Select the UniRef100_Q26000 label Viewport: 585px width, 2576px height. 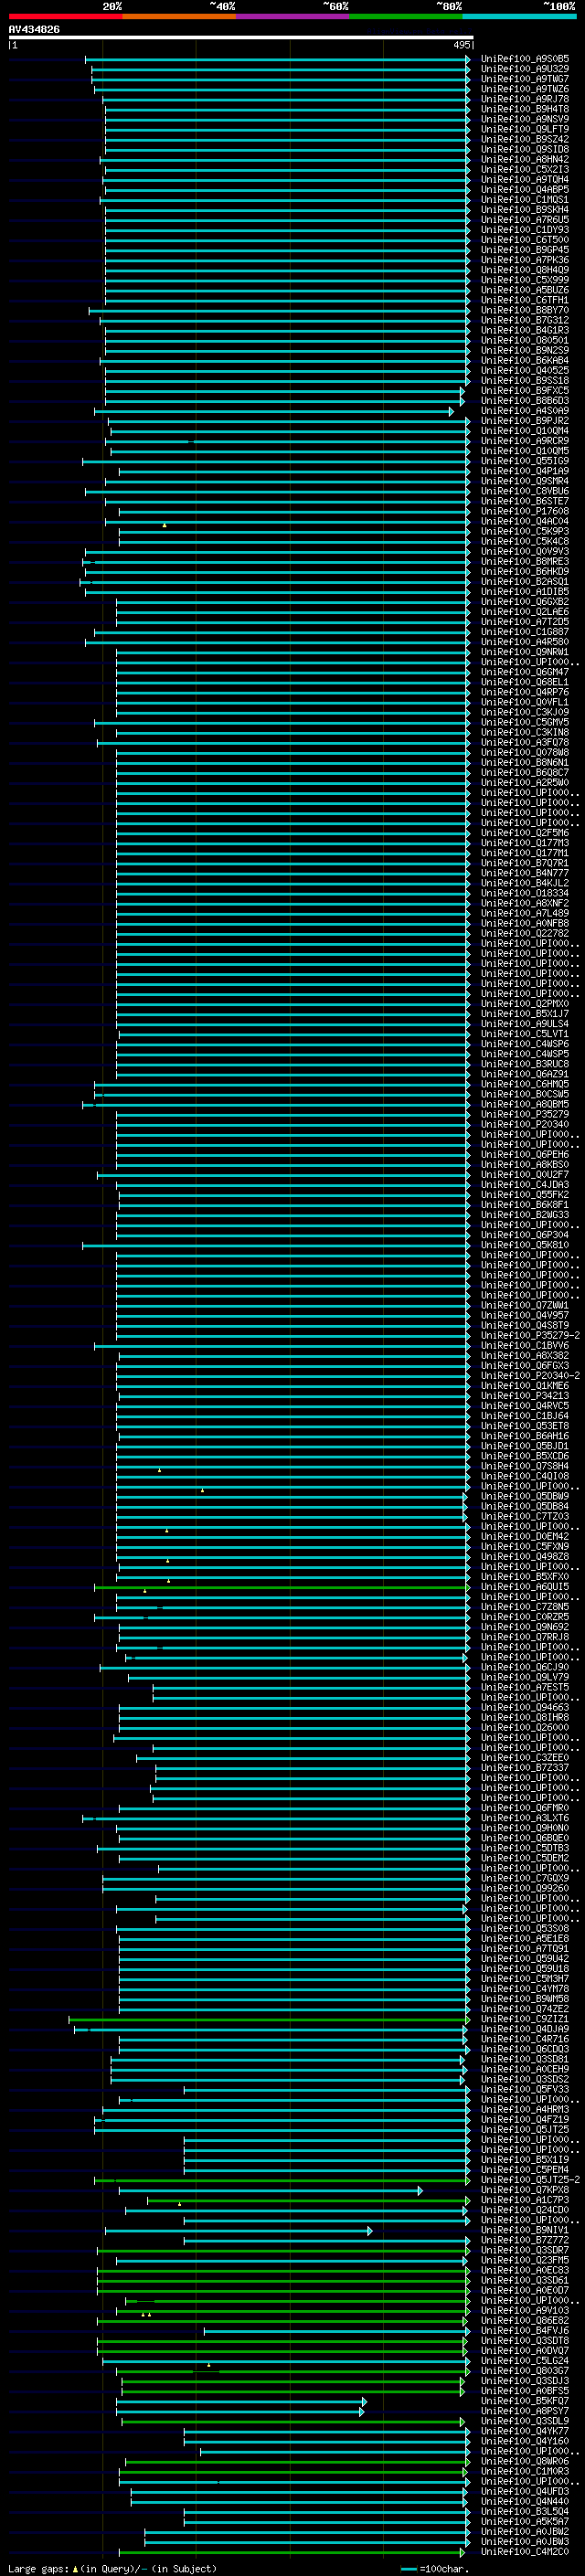coord(525,1728)
